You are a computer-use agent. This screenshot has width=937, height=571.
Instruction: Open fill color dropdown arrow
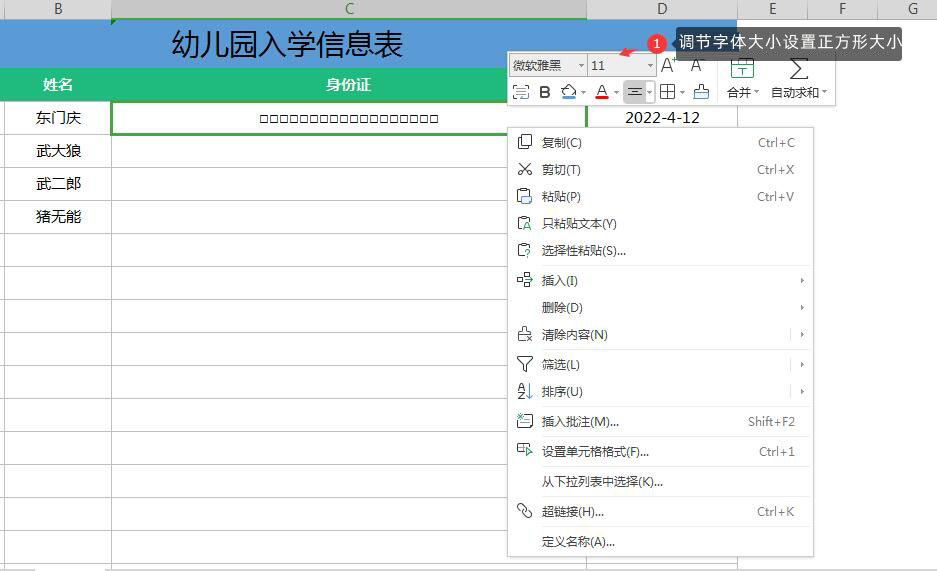click(x=583, y=93)
